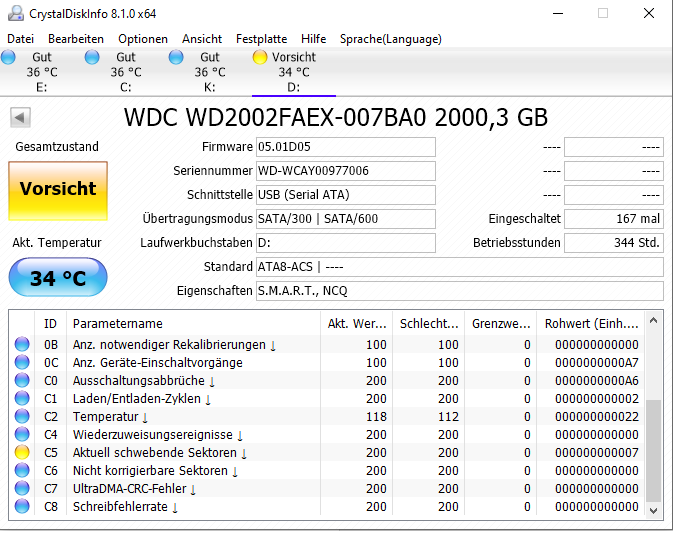Click raw value 000000000022 of Temperatur

click(597, 417)
